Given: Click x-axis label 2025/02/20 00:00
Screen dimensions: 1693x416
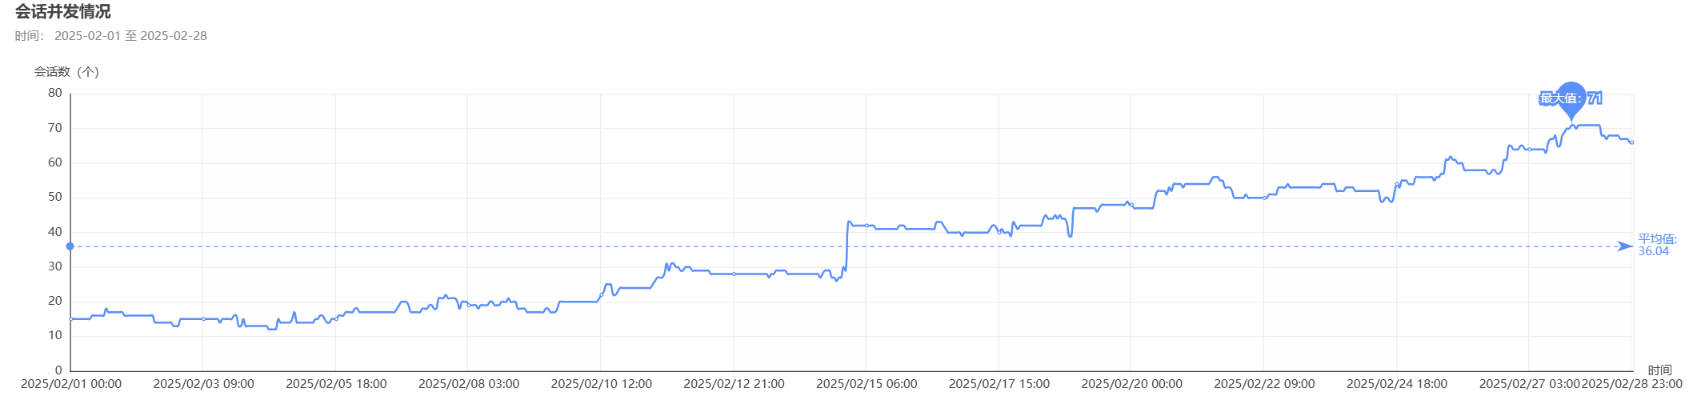Looking at the screenshot, I should click(1131, 384).
